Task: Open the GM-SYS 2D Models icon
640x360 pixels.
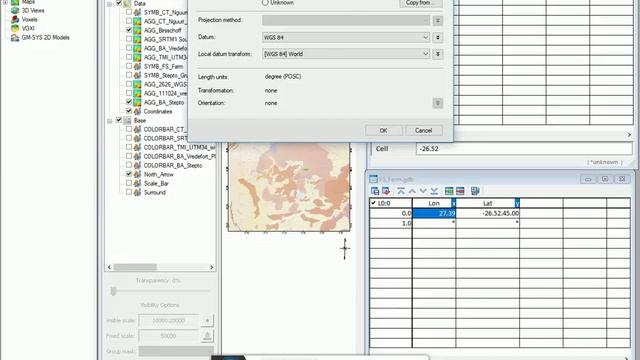Action: (x=15, y=38)
